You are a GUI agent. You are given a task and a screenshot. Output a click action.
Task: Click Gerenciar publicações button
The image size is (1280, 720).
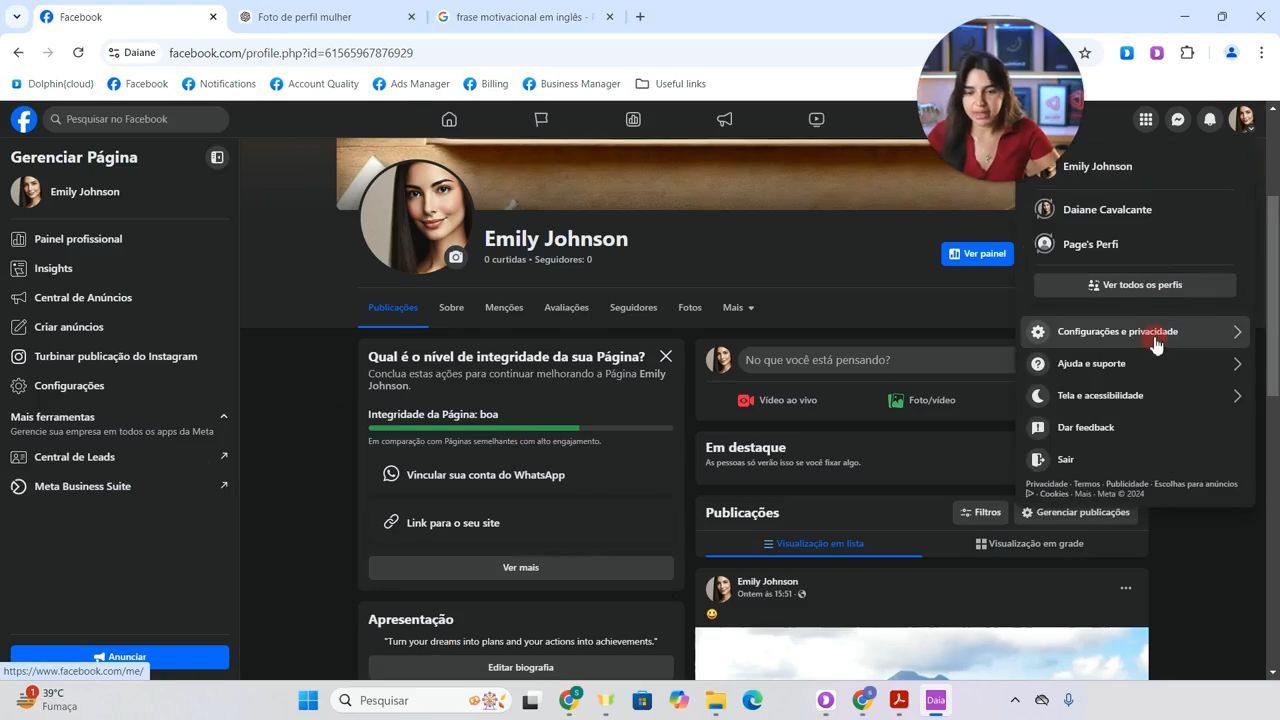click(x=1075, y=512)
